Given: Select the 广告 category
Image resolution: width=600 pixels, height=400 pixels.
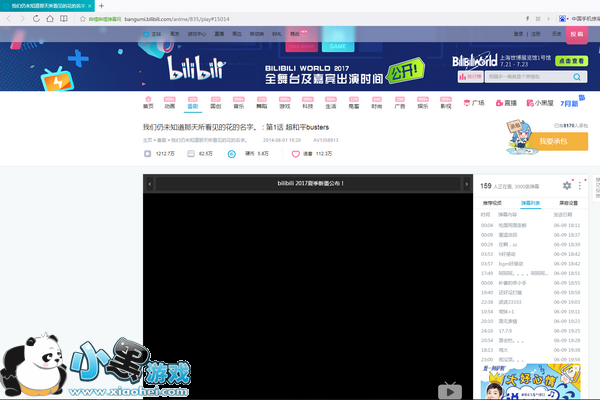Looking at the screenshot, I should [x=400, y=103].
